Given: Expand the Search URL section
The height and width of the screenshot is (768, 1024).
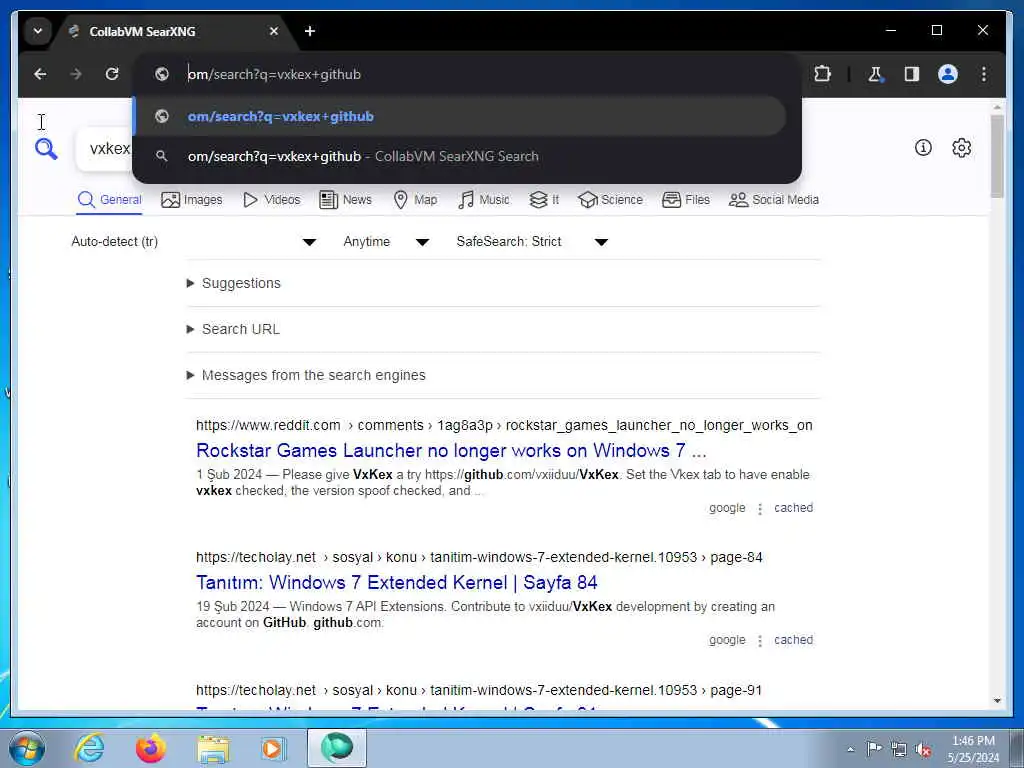Looking at the screenshot, I should 234,329.
